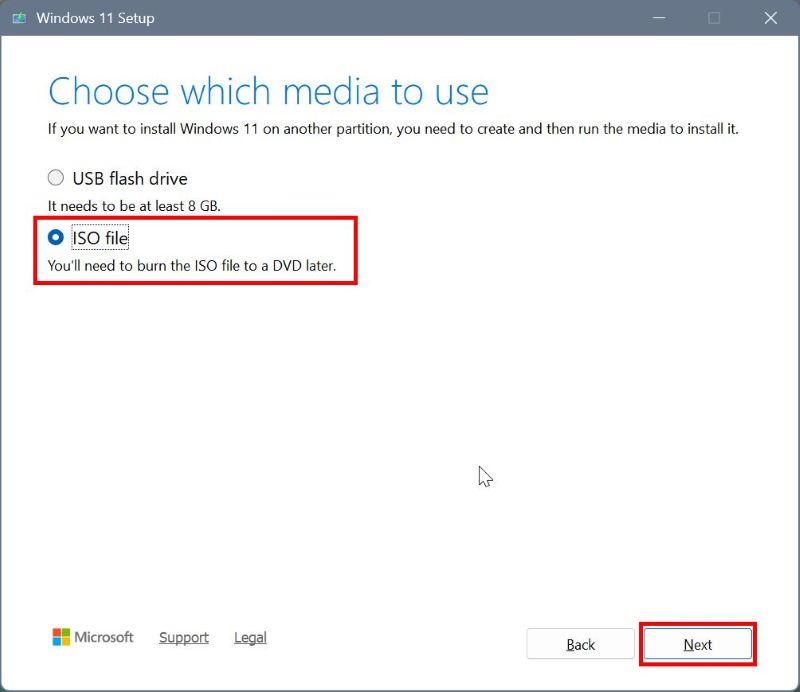Click the four-color Microsoft logo squares
Viewport: 800px width, 692px height.
62,637
